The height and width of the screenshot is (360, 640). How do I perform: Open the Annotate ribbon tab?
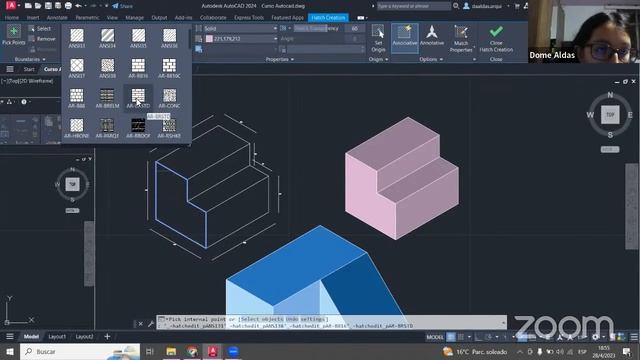tap(57, 18)
